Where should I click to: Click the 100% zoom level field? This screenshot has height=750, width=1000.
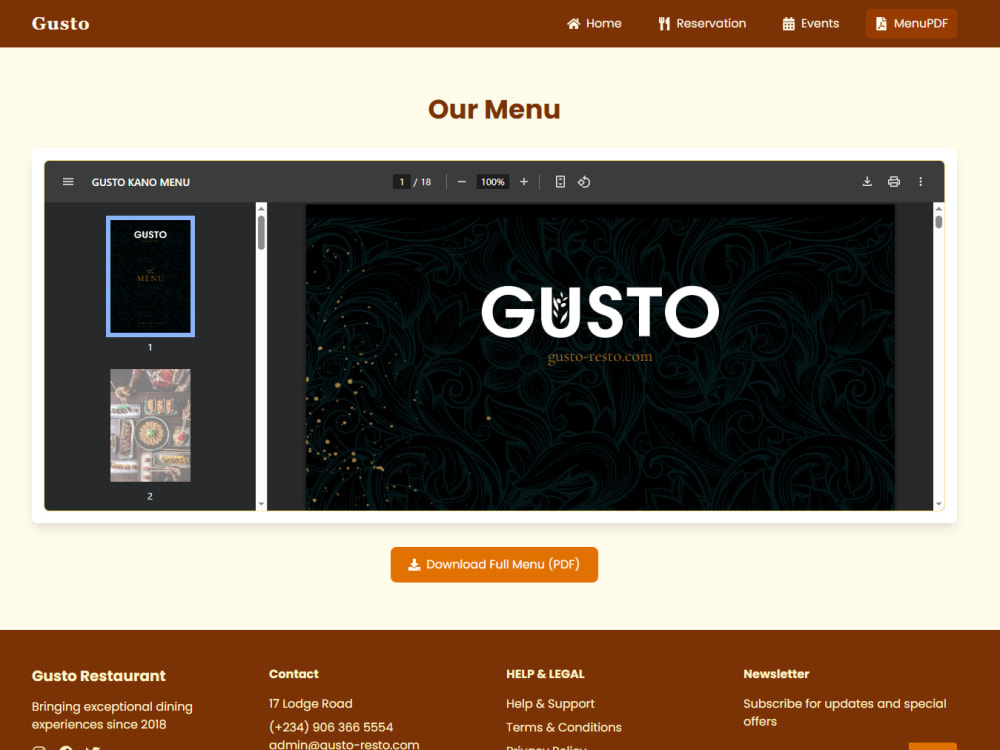pos(492,182)
